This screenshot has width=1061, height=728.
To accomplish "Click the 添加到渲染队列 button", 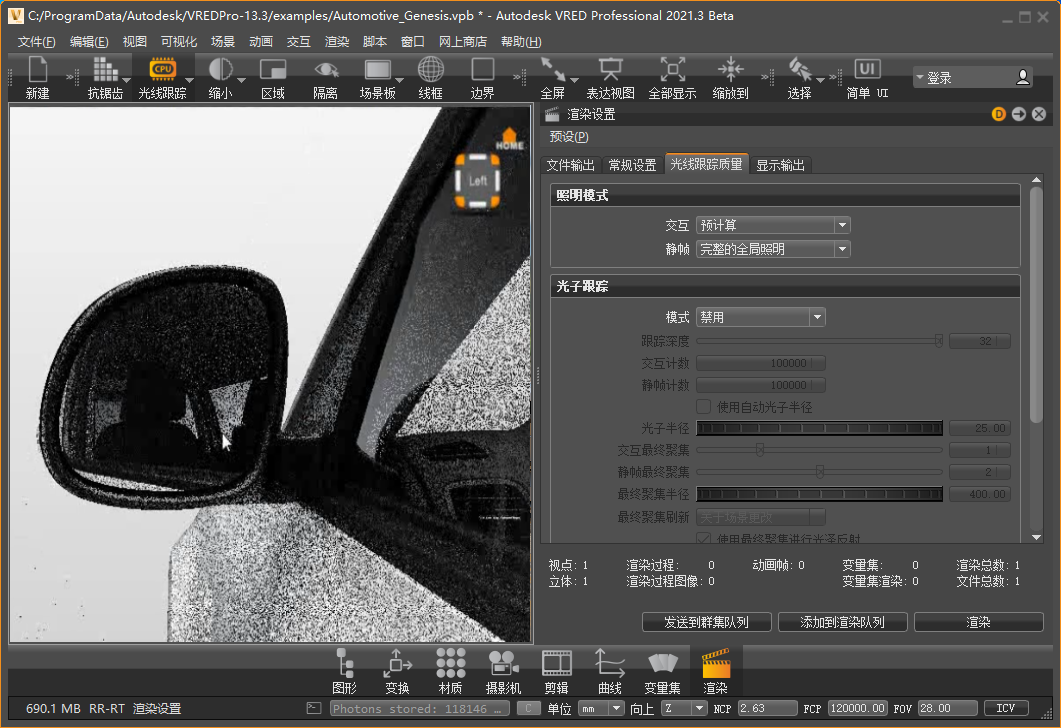I will [x=842, y=622].
